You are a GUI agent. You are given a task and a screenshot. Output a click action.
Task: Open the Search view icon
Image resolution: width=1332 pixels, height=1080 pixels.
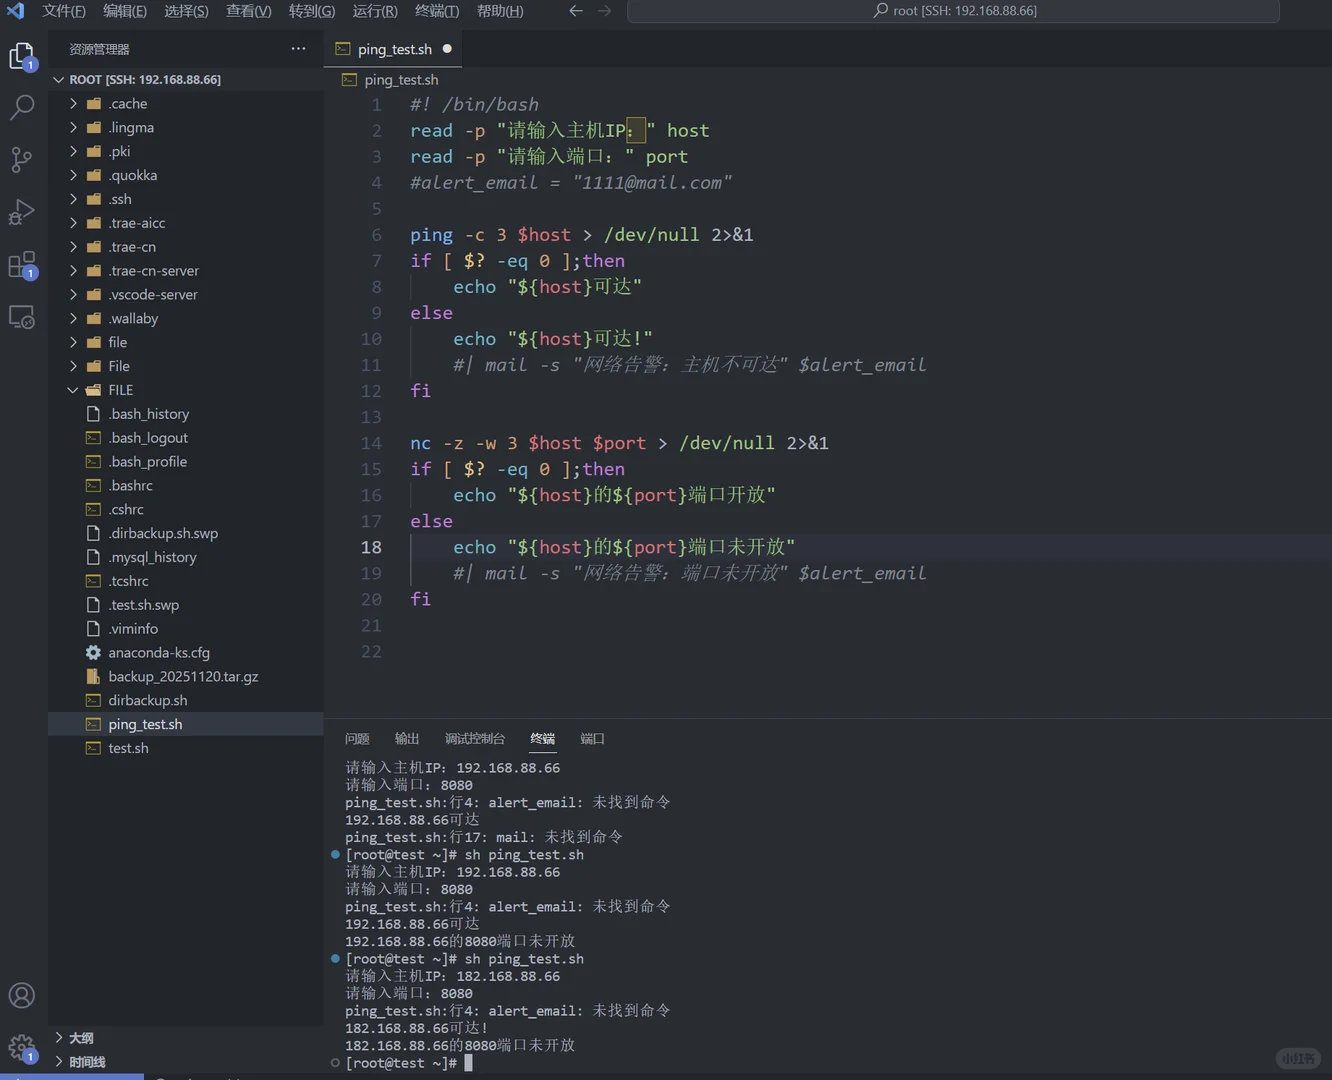22,107
